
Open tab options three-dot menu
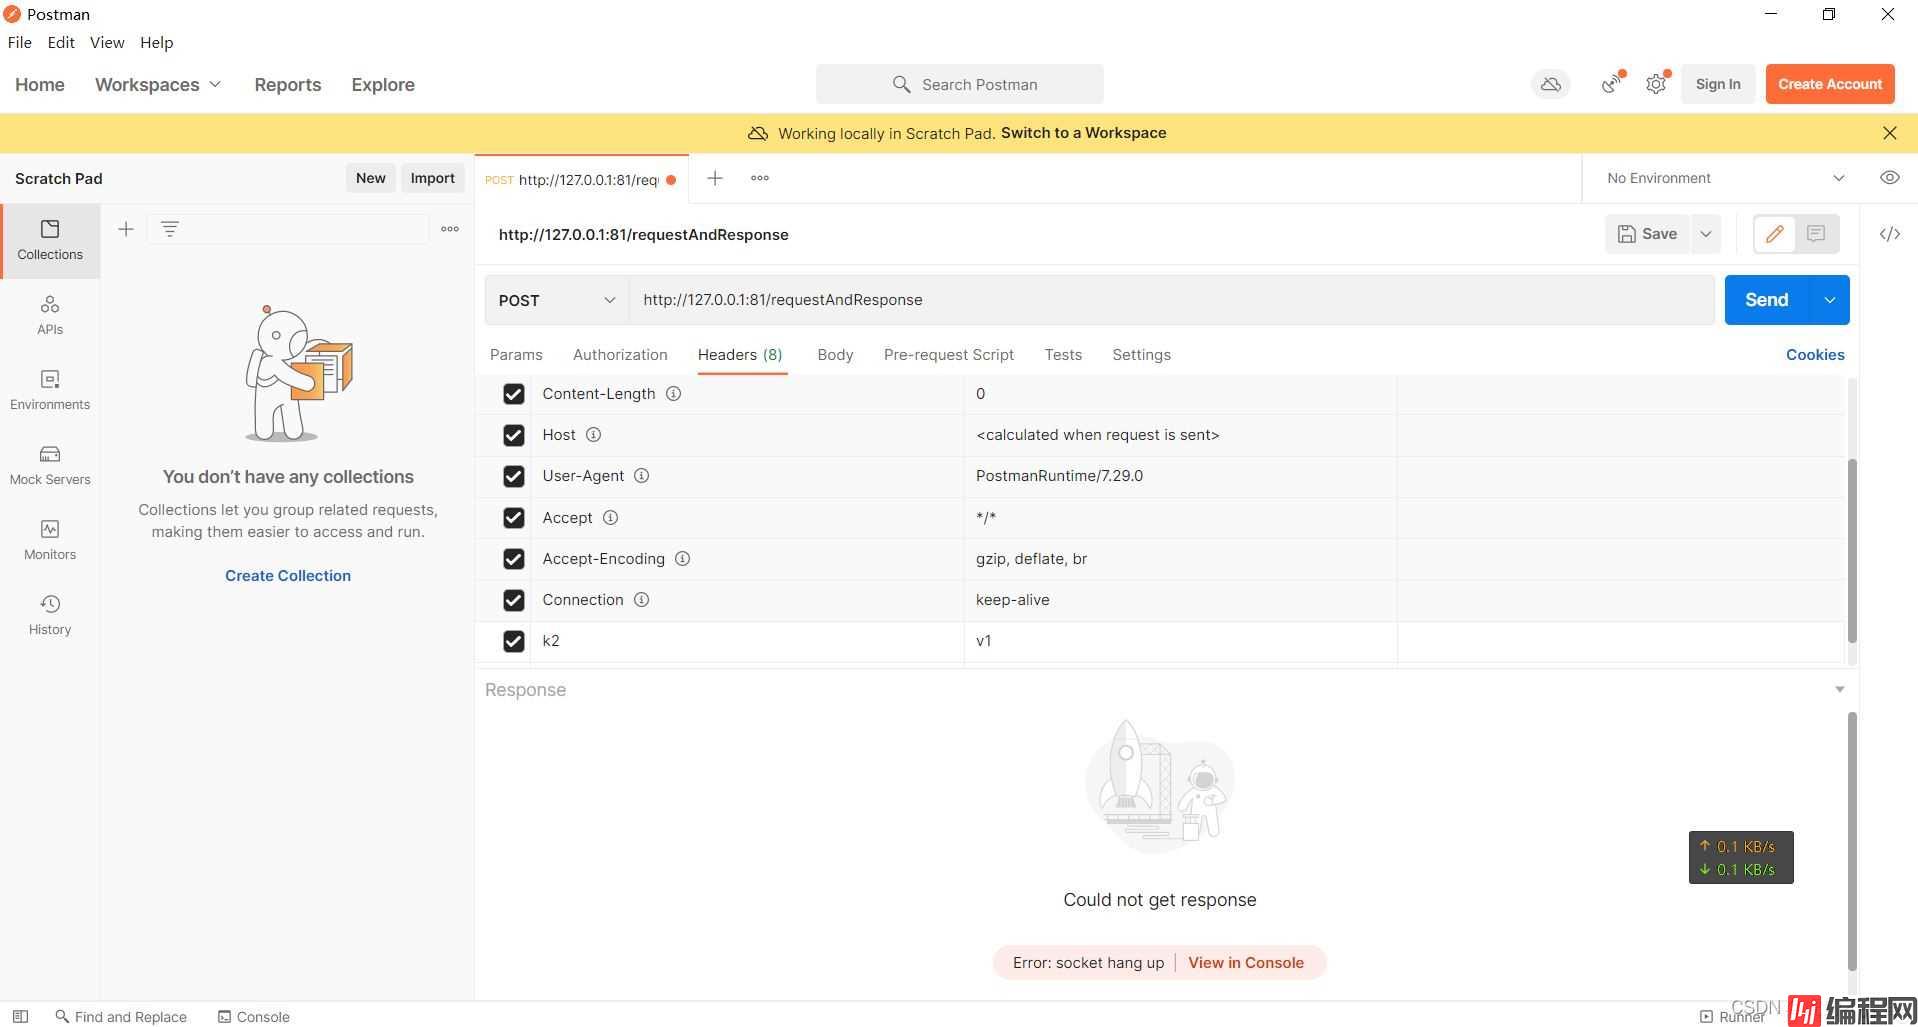760,178
